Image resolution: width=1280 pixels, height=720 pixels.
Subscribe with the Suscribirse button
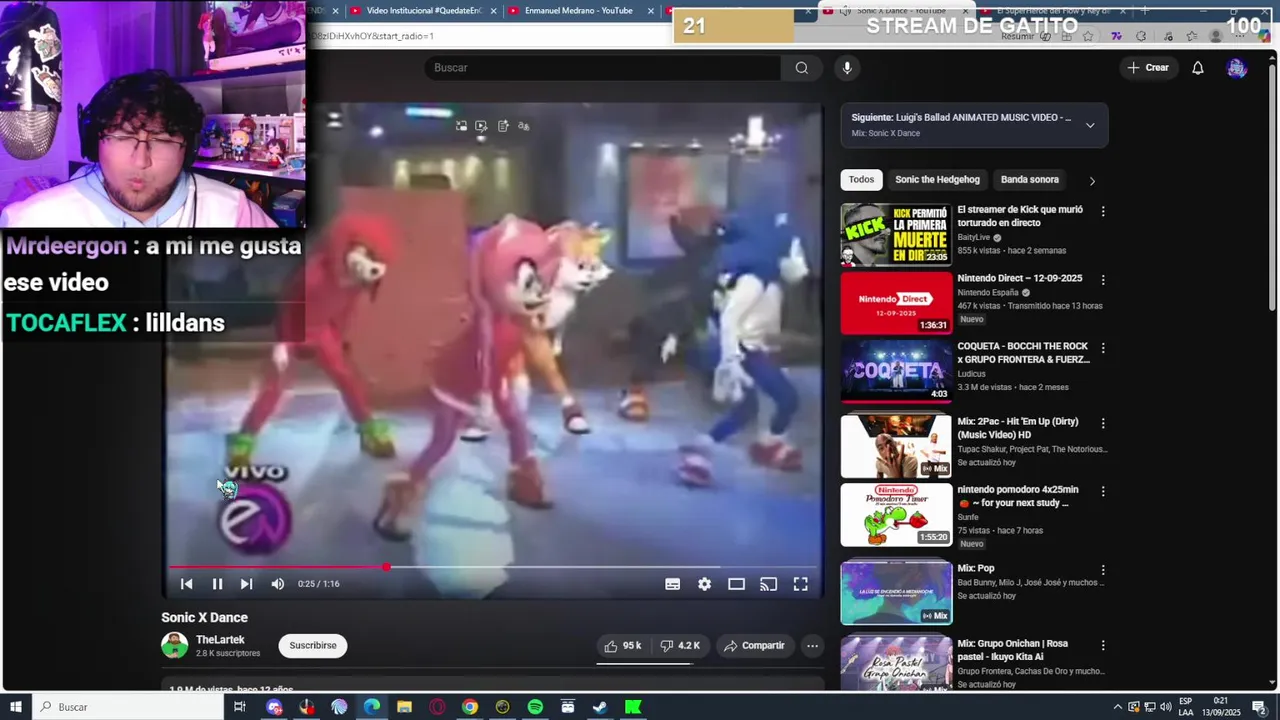313,646
